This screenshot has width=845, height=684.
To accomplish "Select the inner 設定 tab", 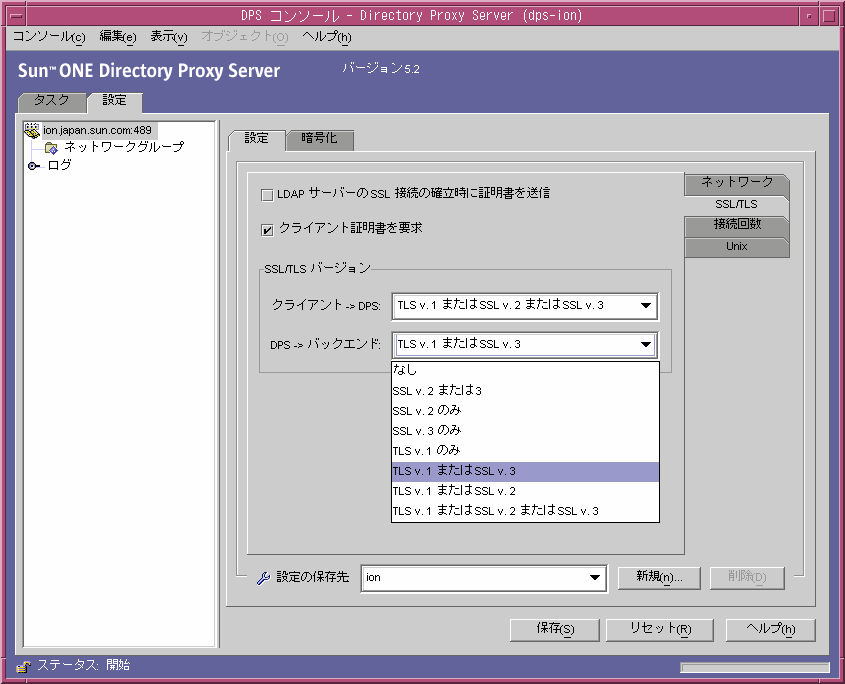I will (x=257, y=139).
